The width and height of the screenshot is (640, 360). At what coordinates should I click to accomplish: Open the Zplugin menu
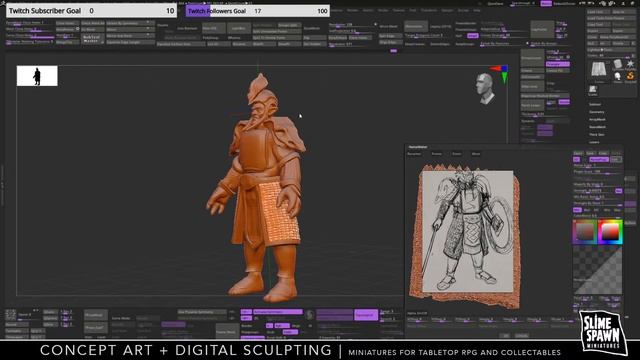coord(447,10)
